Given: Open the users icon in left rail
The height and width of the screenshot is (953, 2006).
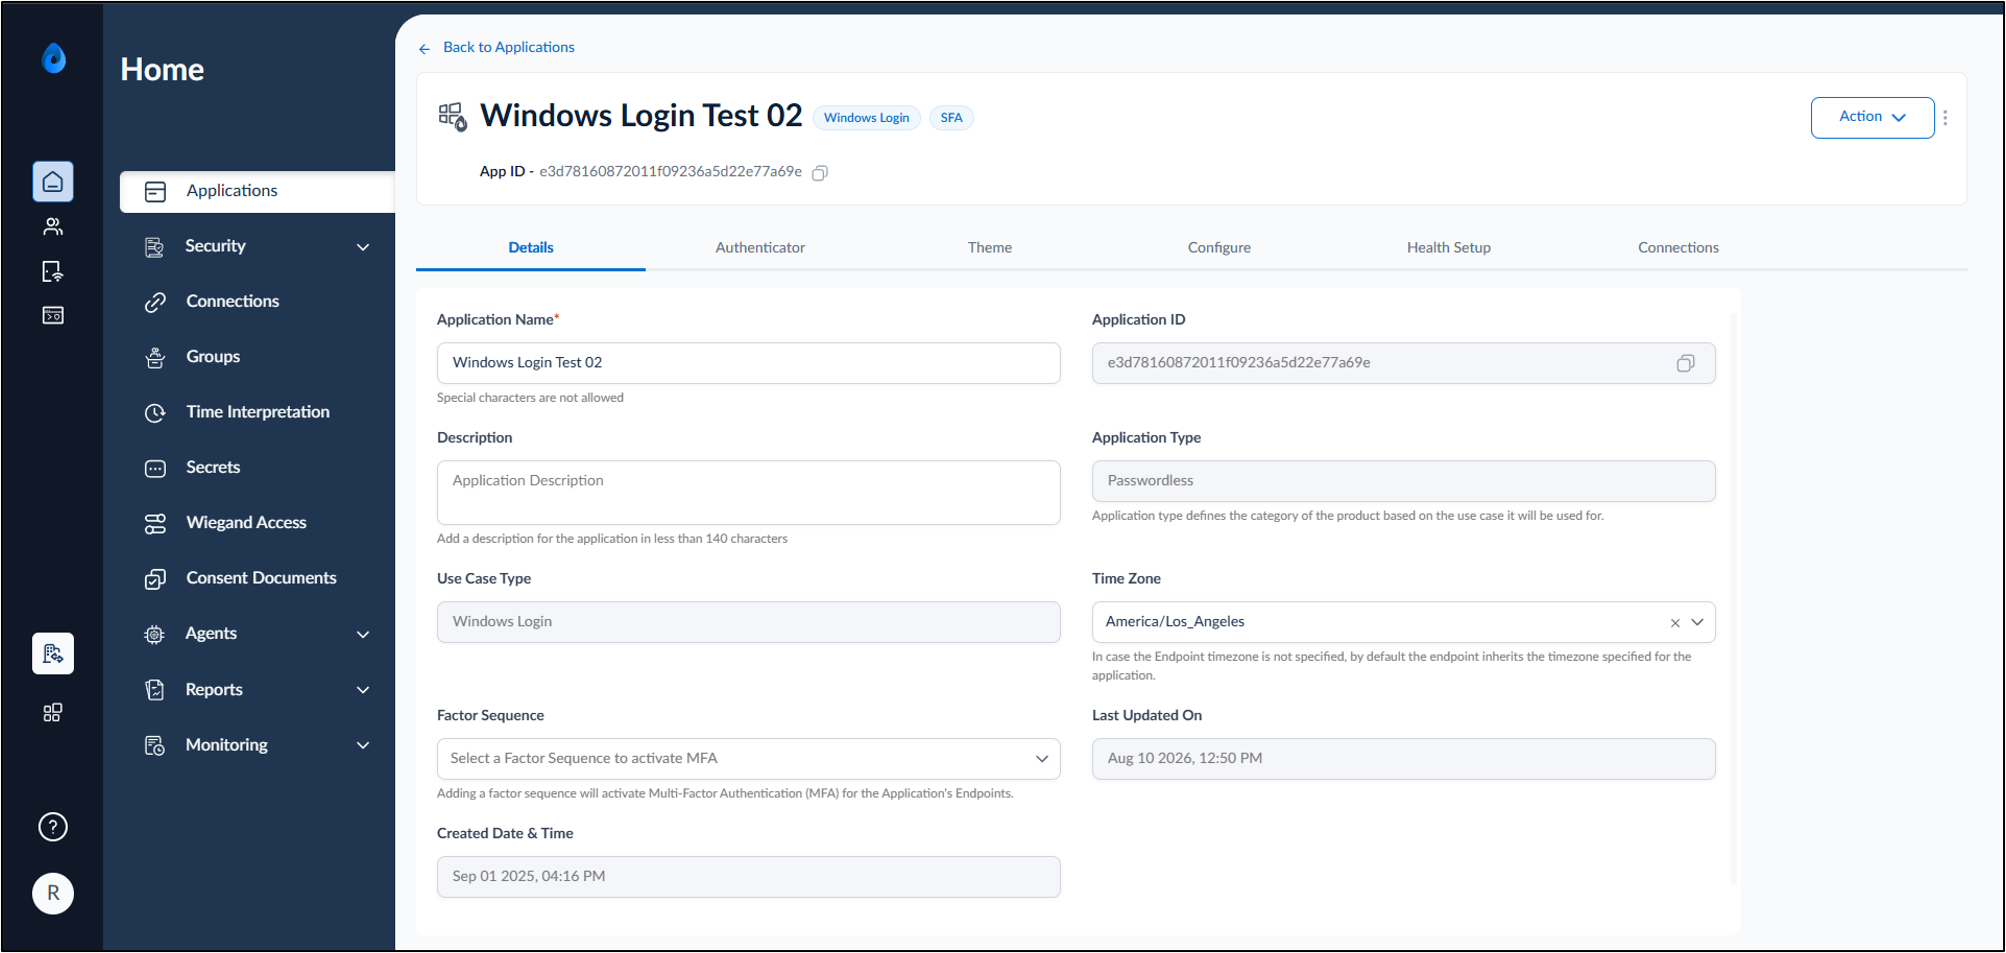Looking at the screenshot, I should [53, 227].
